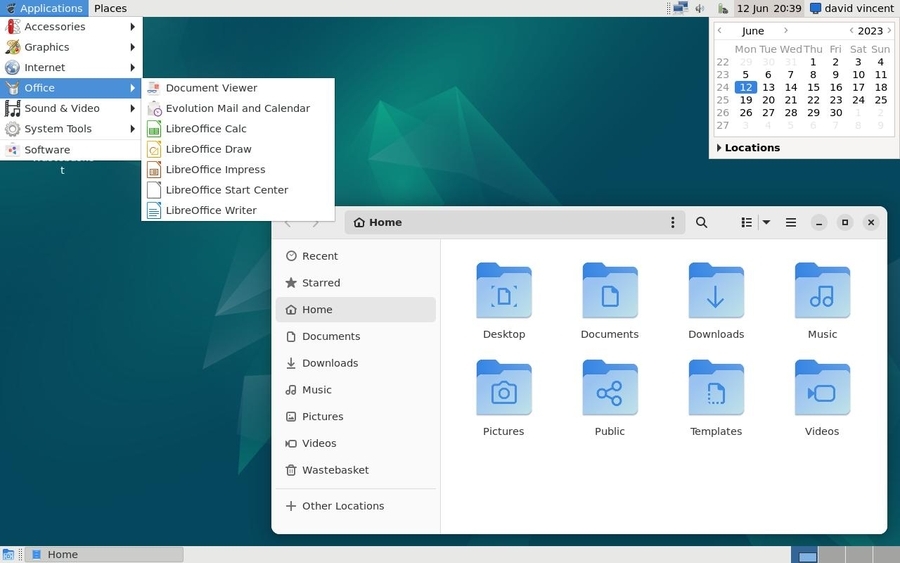Select June 15 in the calendar
This screenshot has width=900, height=563.
pos(813,87)
